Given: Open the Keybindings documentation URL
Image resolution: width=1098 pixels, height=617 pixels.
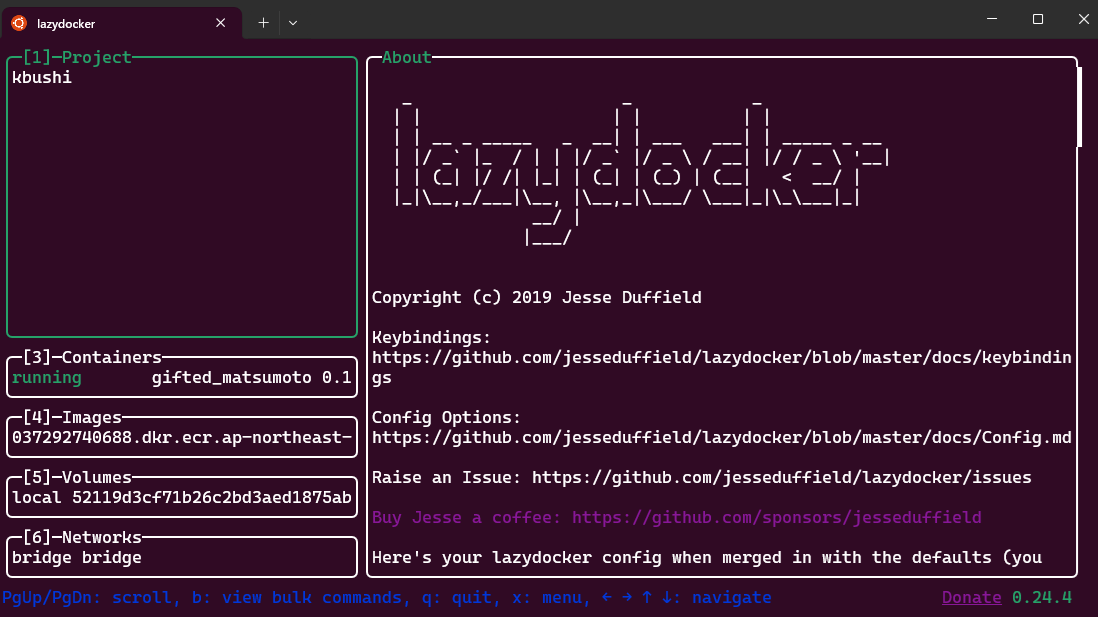Looking at the screenshot, I should pyautogui.click(x=720, y=358).
